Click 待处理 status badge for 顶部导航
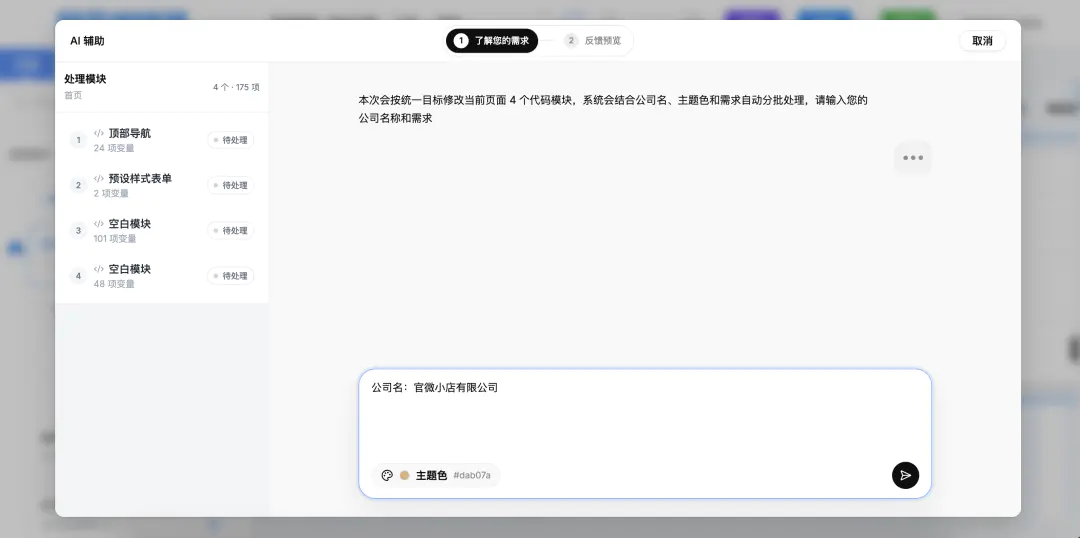Screen dimensions: 1080x538 point(231,140)
